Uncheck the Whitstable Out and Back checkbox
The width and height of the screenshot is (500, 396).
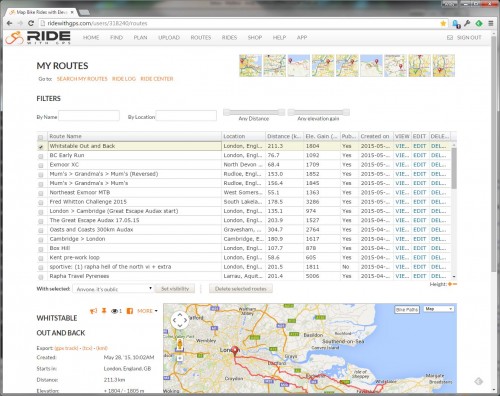[x=41, y=147]
